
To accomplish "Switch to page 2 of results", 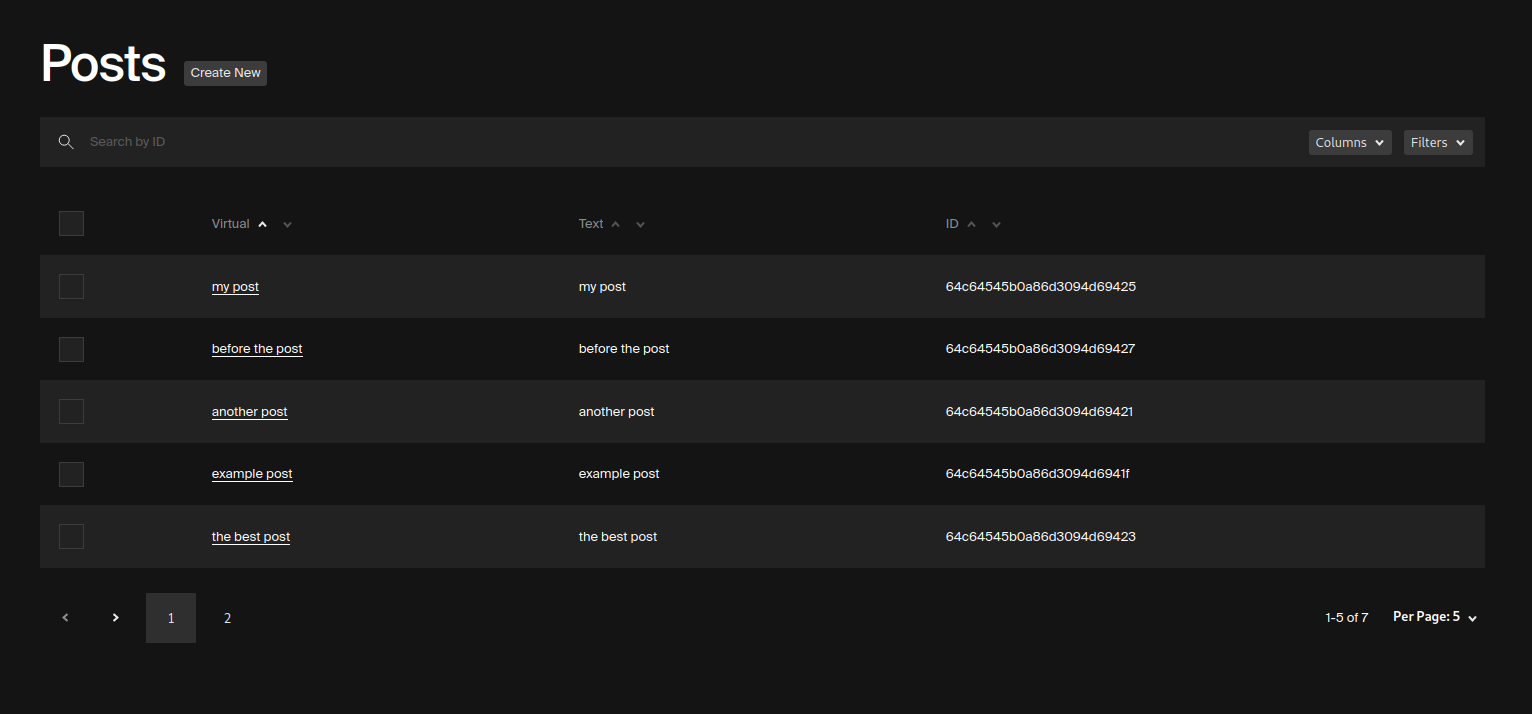I will [x=227, y=618].
